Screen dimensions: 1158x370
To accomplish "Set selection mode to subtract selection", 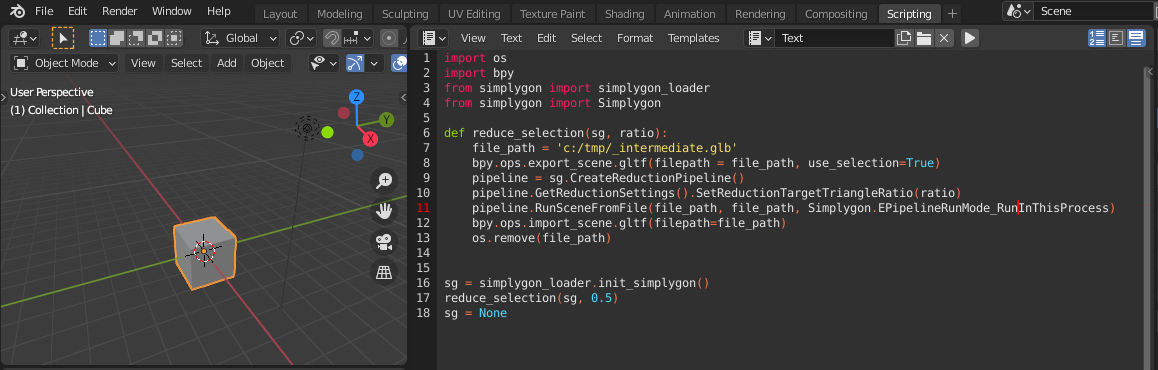I will click(x=136, y=38).
